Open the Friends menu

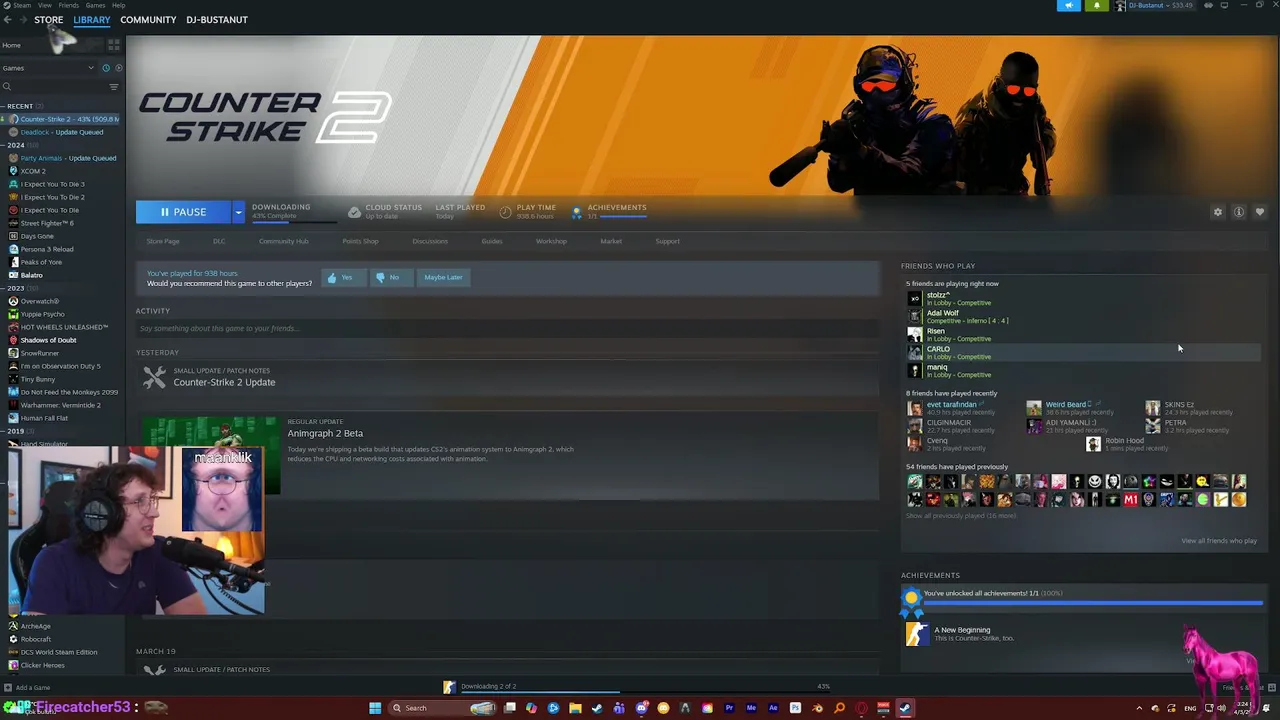pos(69,5)
